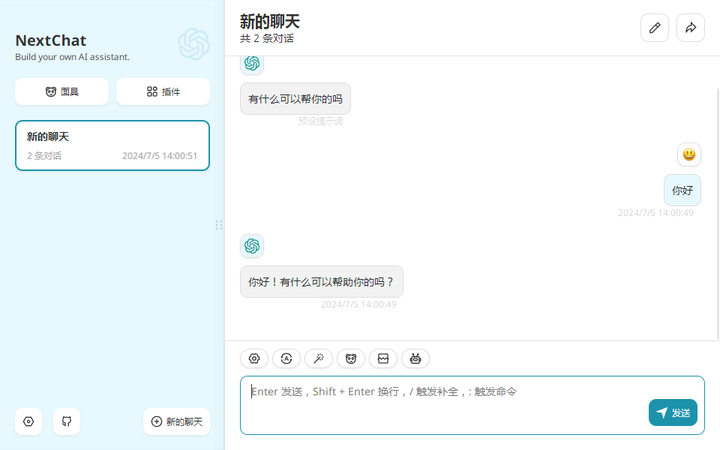Open the GitHub icon link
This screenshot has height=450, width=720.
[x=67, y=422]
